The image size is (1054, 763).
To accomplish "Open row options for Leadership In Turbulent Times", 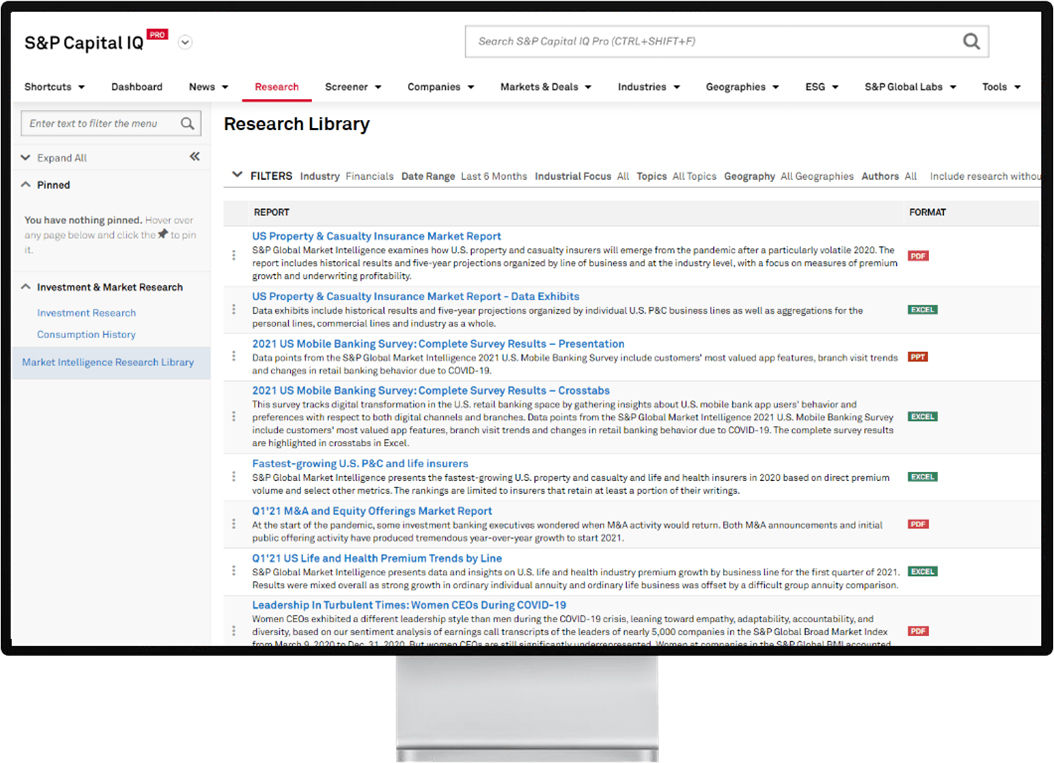I will [x=234, y=631].
